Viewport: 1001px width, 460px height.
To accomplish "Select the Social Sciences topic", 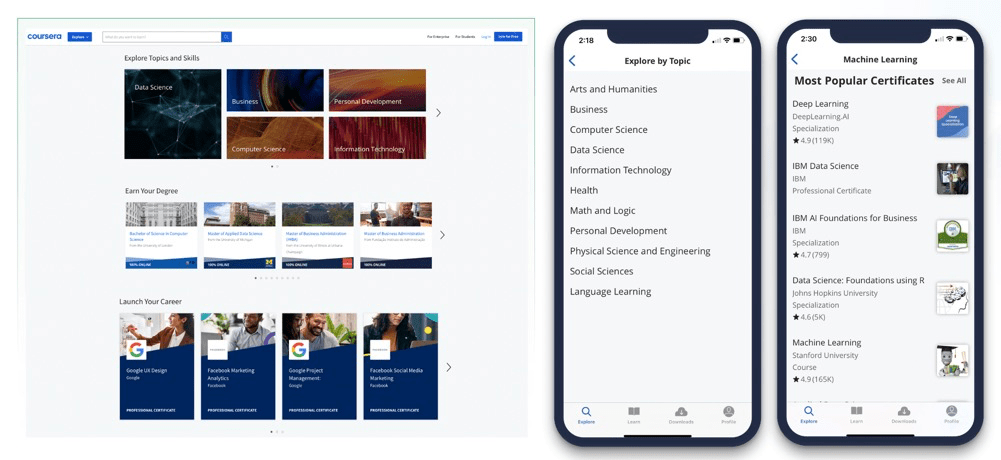I will (601, 271).
